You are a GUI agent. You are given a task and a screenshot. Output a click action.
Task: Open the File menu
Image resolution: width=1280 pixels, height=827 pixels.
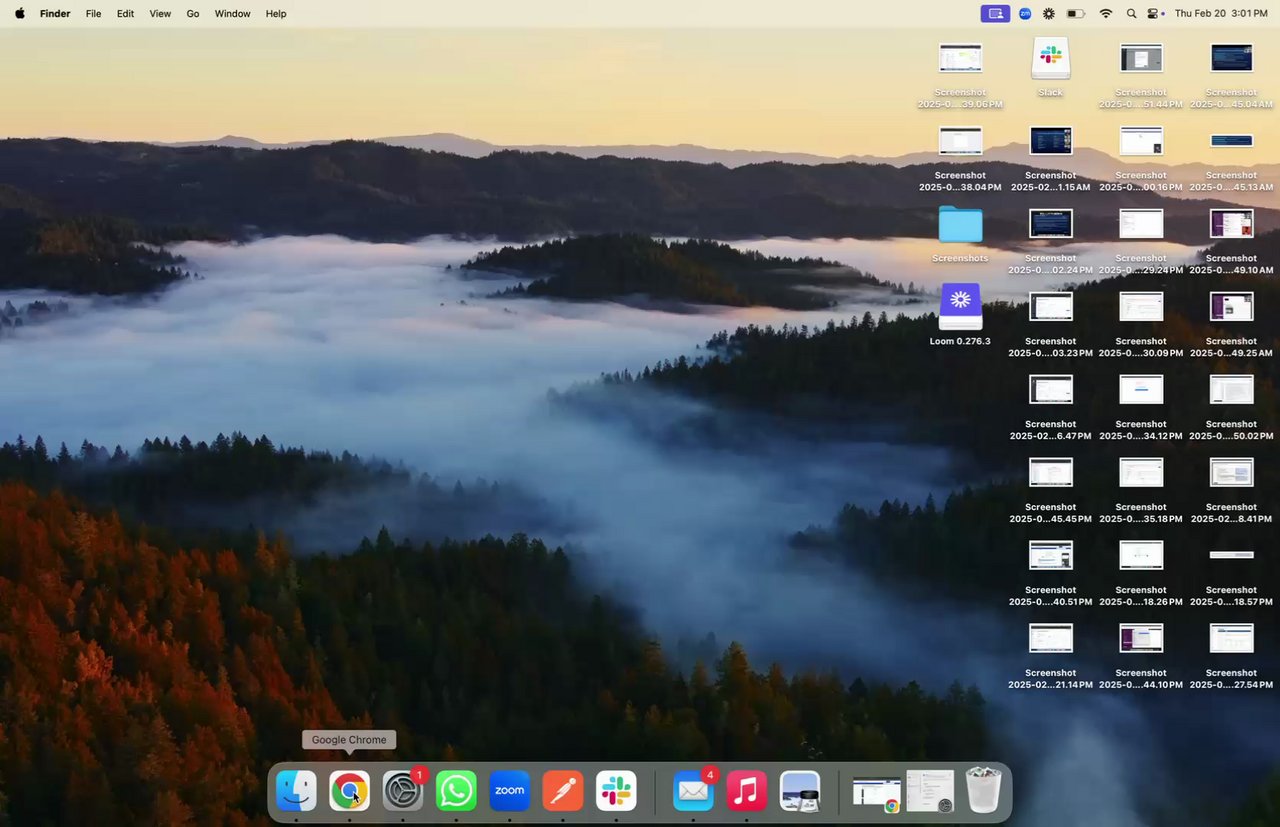(x=93, y=13)
